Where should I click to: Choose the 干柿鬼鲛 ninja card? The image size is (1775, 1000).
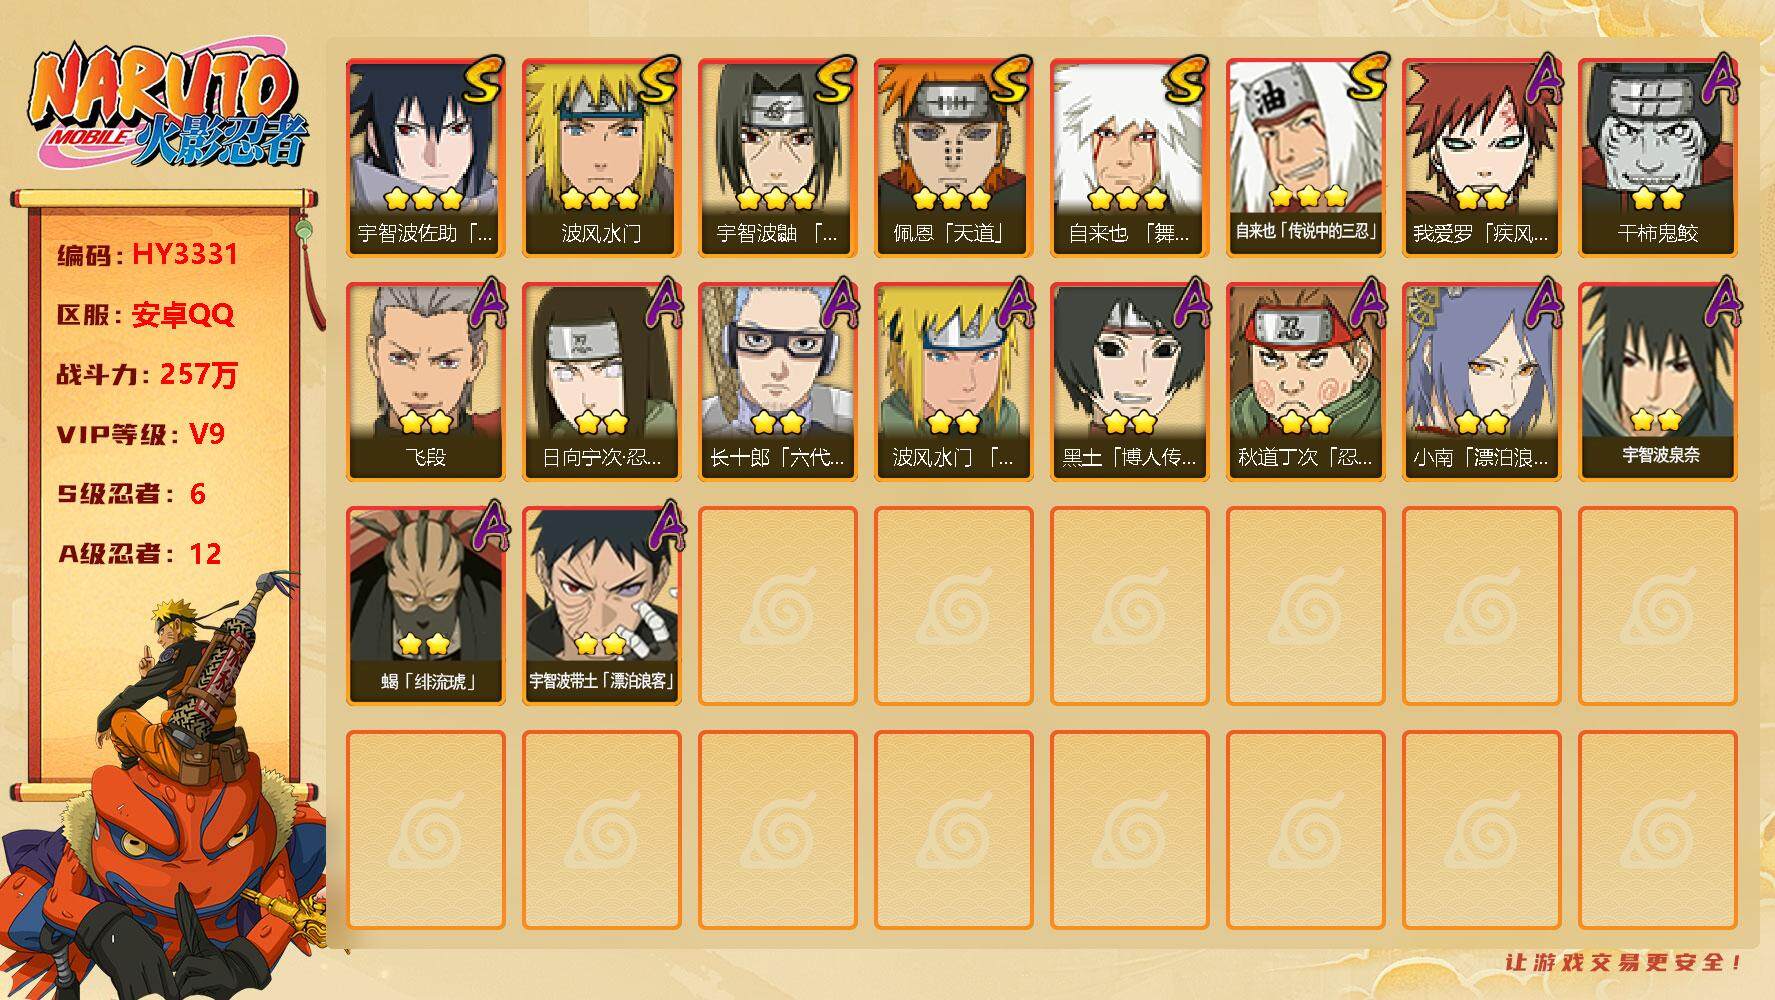point(1657,158)
